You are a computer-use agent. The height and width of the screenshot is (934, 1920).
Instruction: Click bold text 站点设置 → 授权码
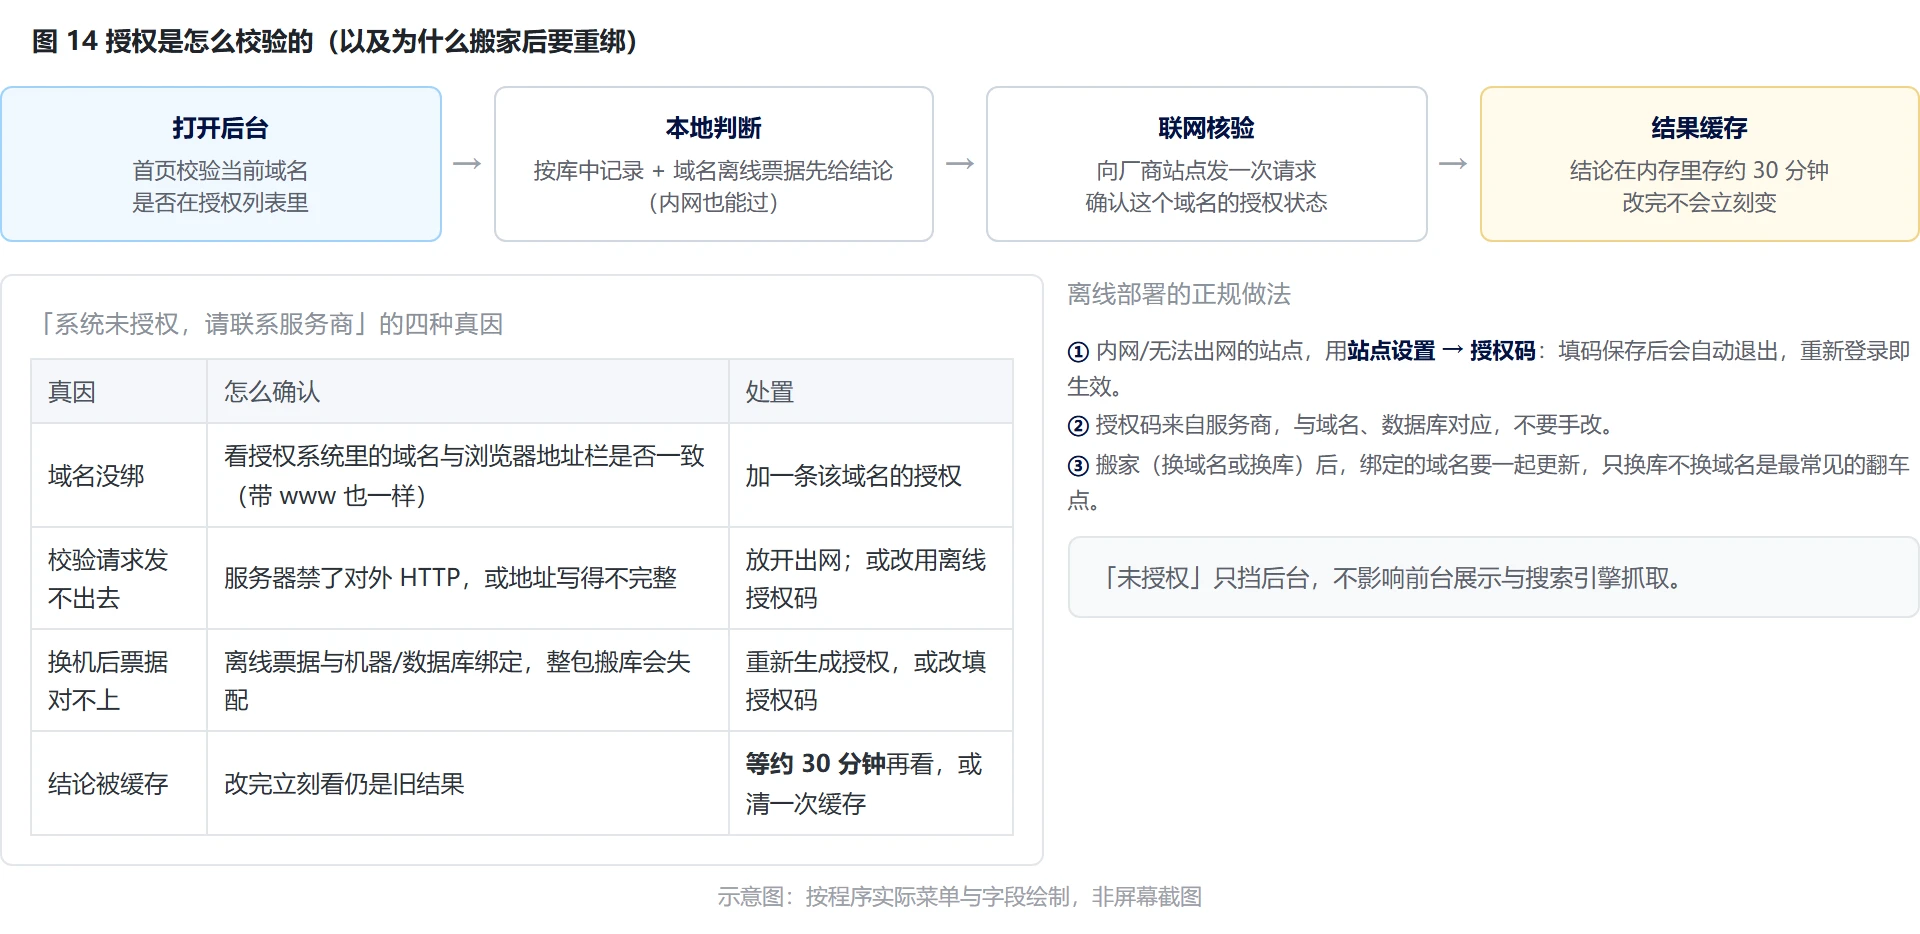[x=1441, y=351]
